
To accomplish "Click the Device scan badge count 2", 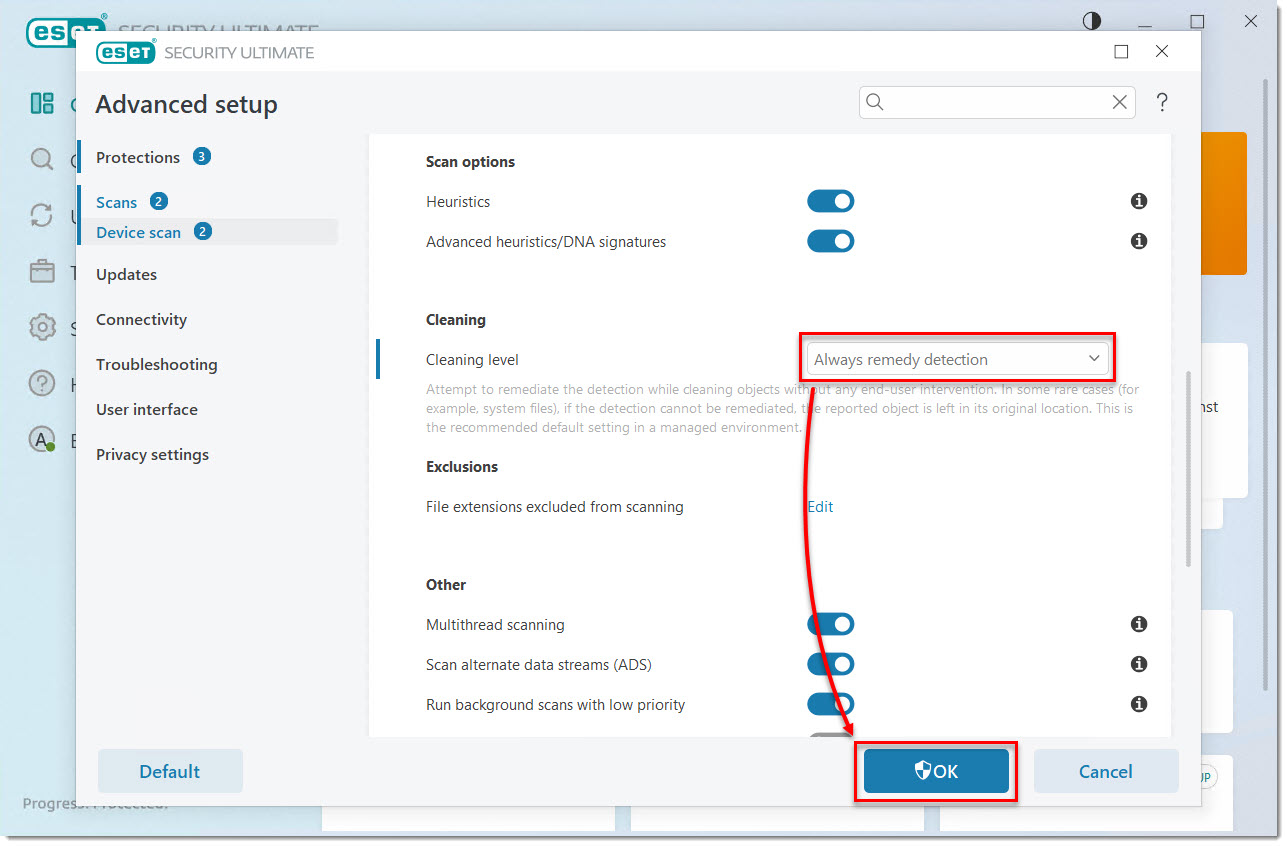I will click(202, 231).
